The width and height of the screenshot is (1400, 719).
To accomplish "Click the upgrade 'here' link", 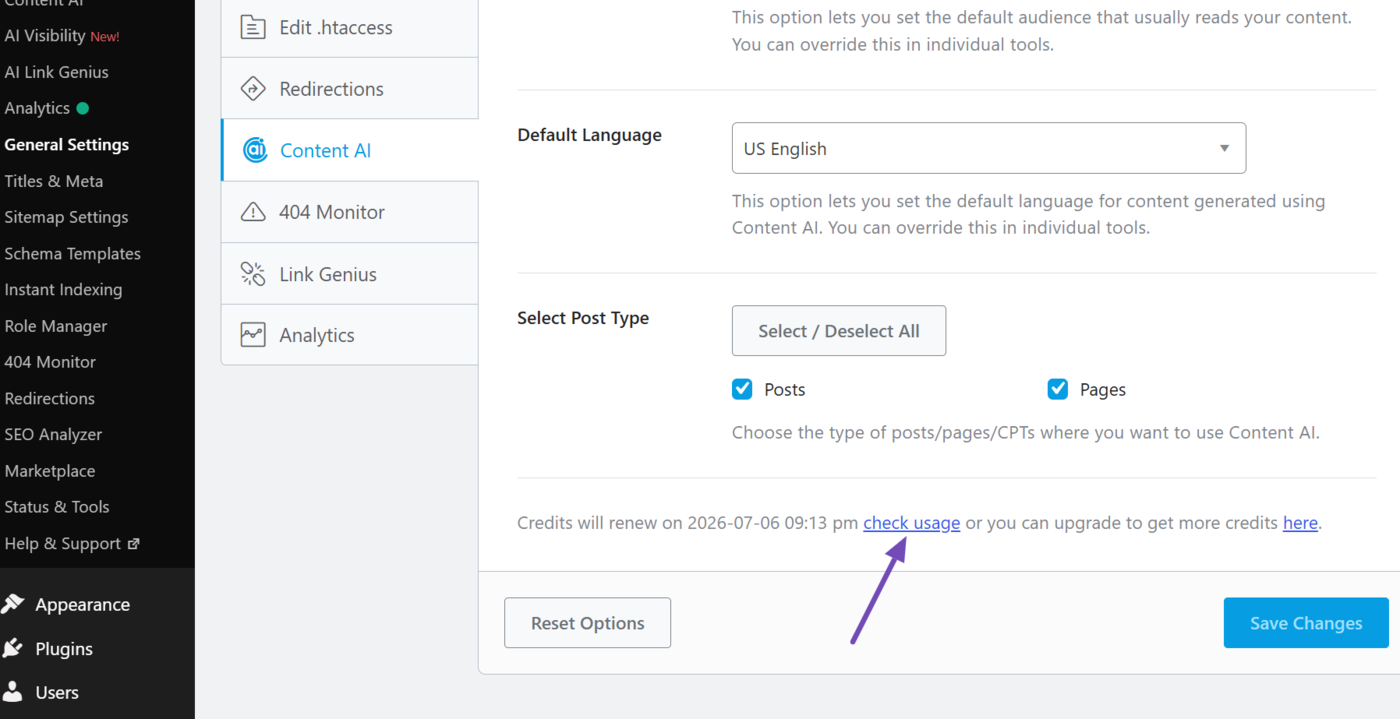I will point(1300,522).
